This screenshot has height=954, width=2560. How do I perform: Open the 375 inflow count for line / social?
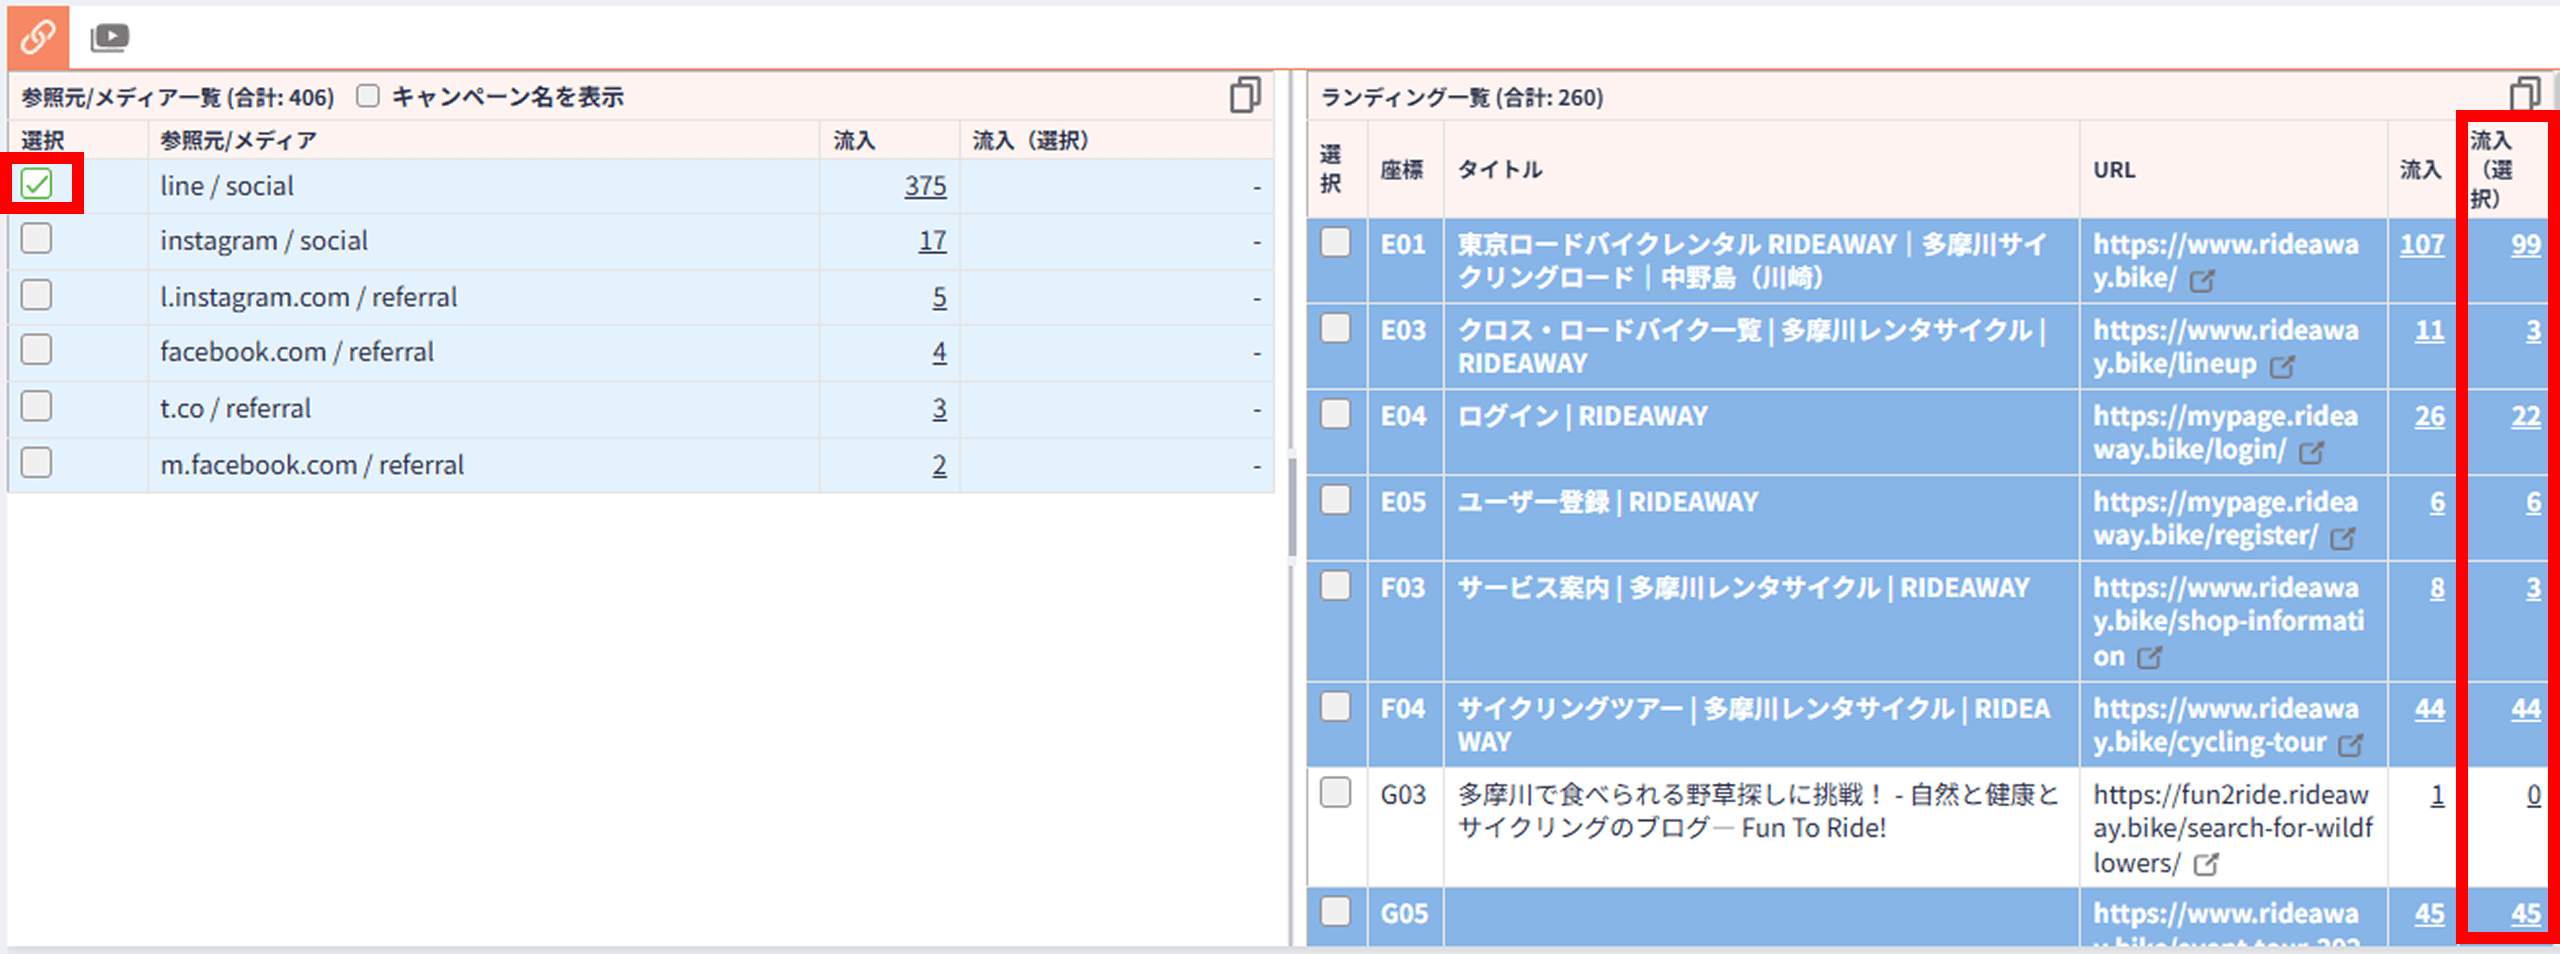tap(925, 186)
